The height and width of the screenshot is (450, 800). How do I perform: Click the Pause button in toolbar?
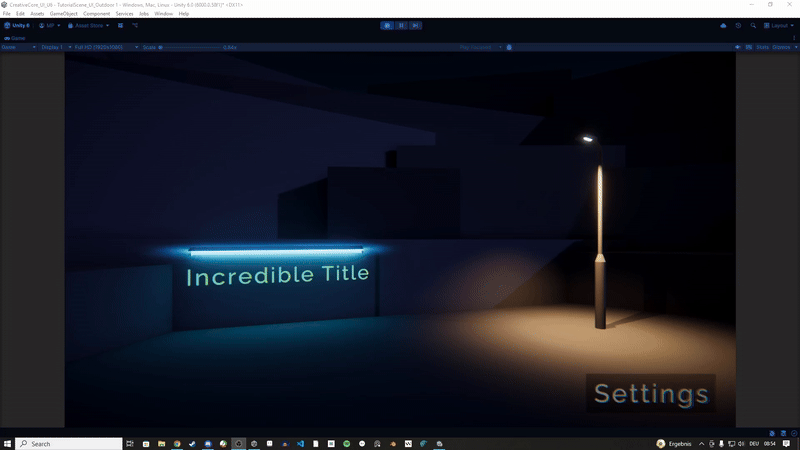click(400, 25)
